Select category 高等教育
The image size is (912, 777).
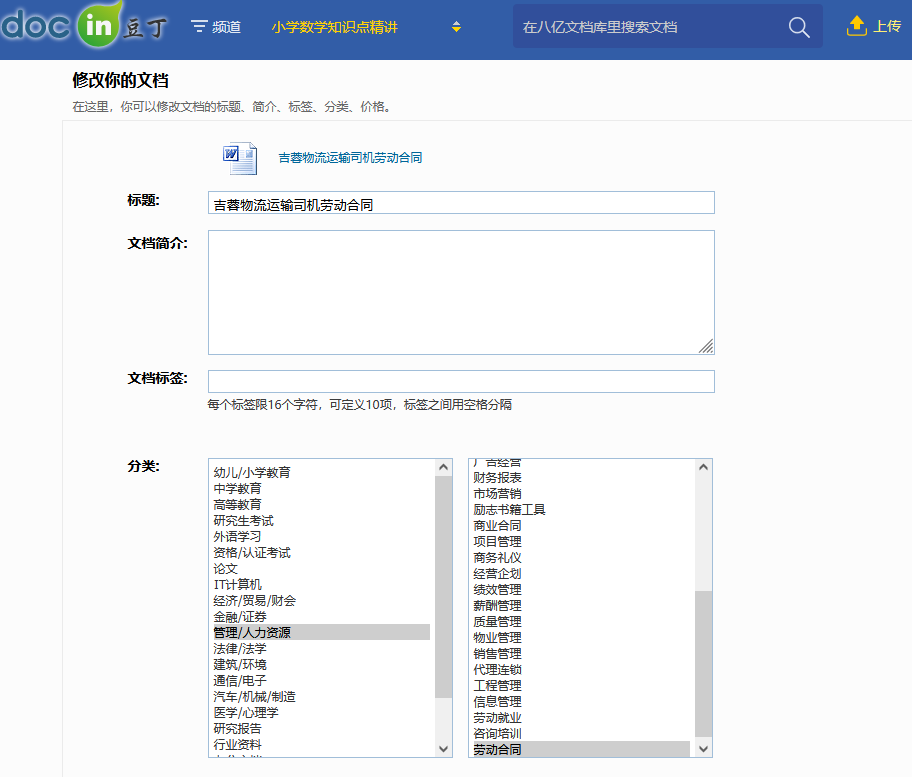click(322, 504)
